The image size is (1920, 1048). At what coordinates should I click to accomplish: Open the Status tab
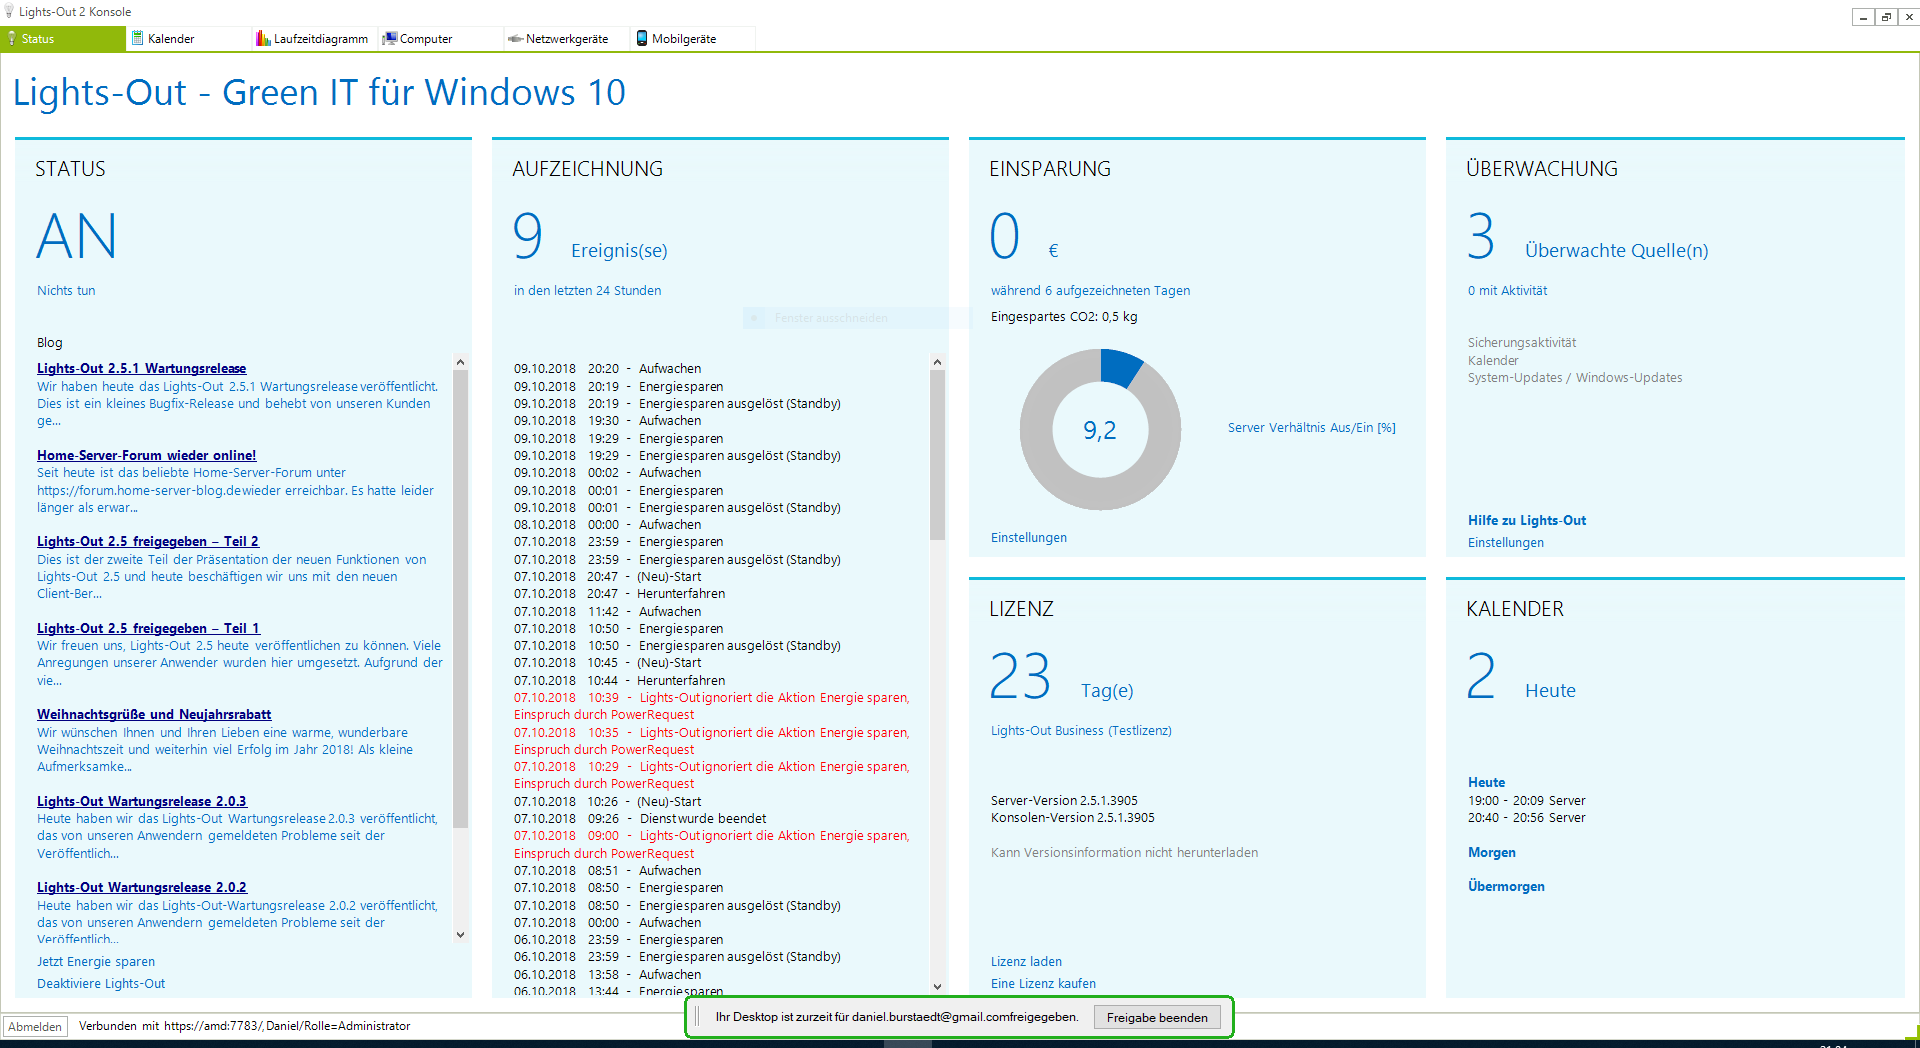tap(63, 39)
